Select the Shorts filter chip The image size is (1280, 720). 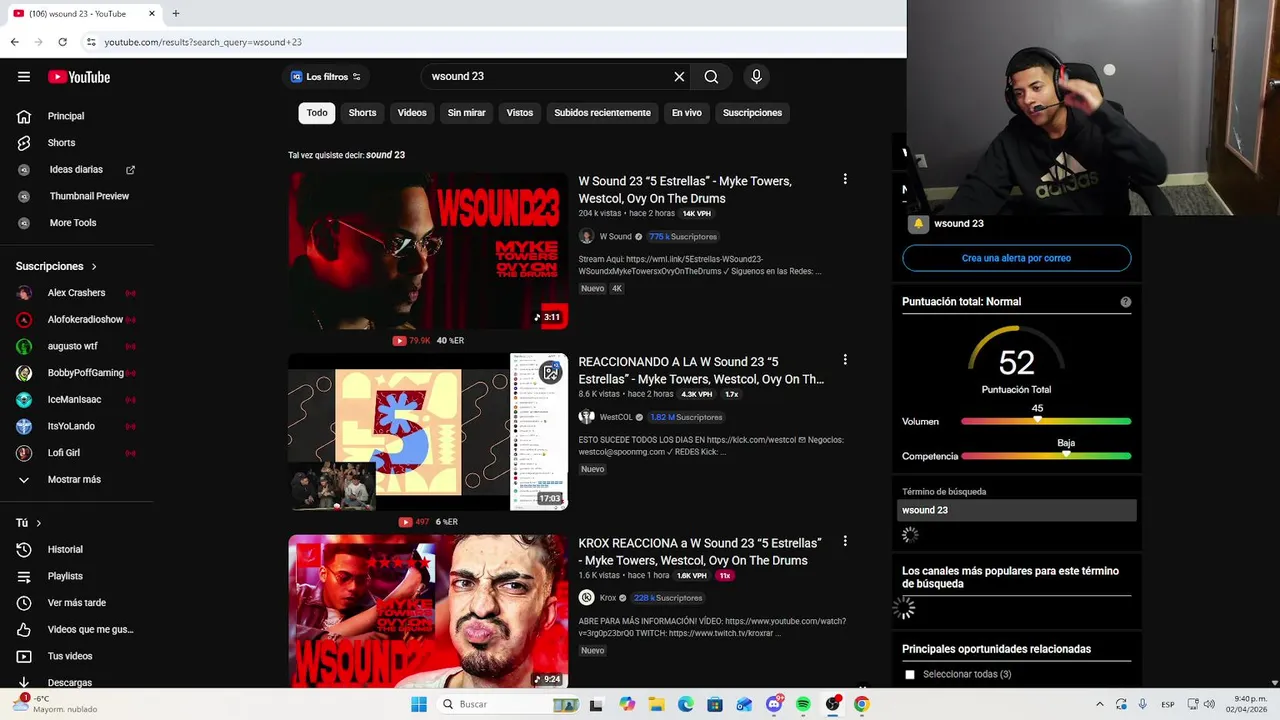362,113
